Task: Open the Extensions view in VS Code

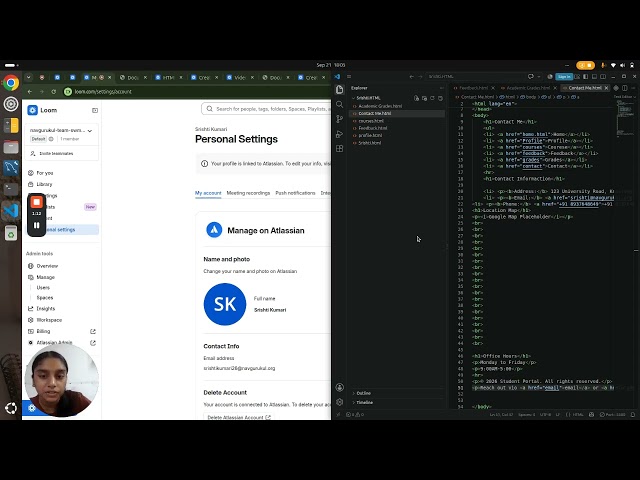Action: [340, 149]
